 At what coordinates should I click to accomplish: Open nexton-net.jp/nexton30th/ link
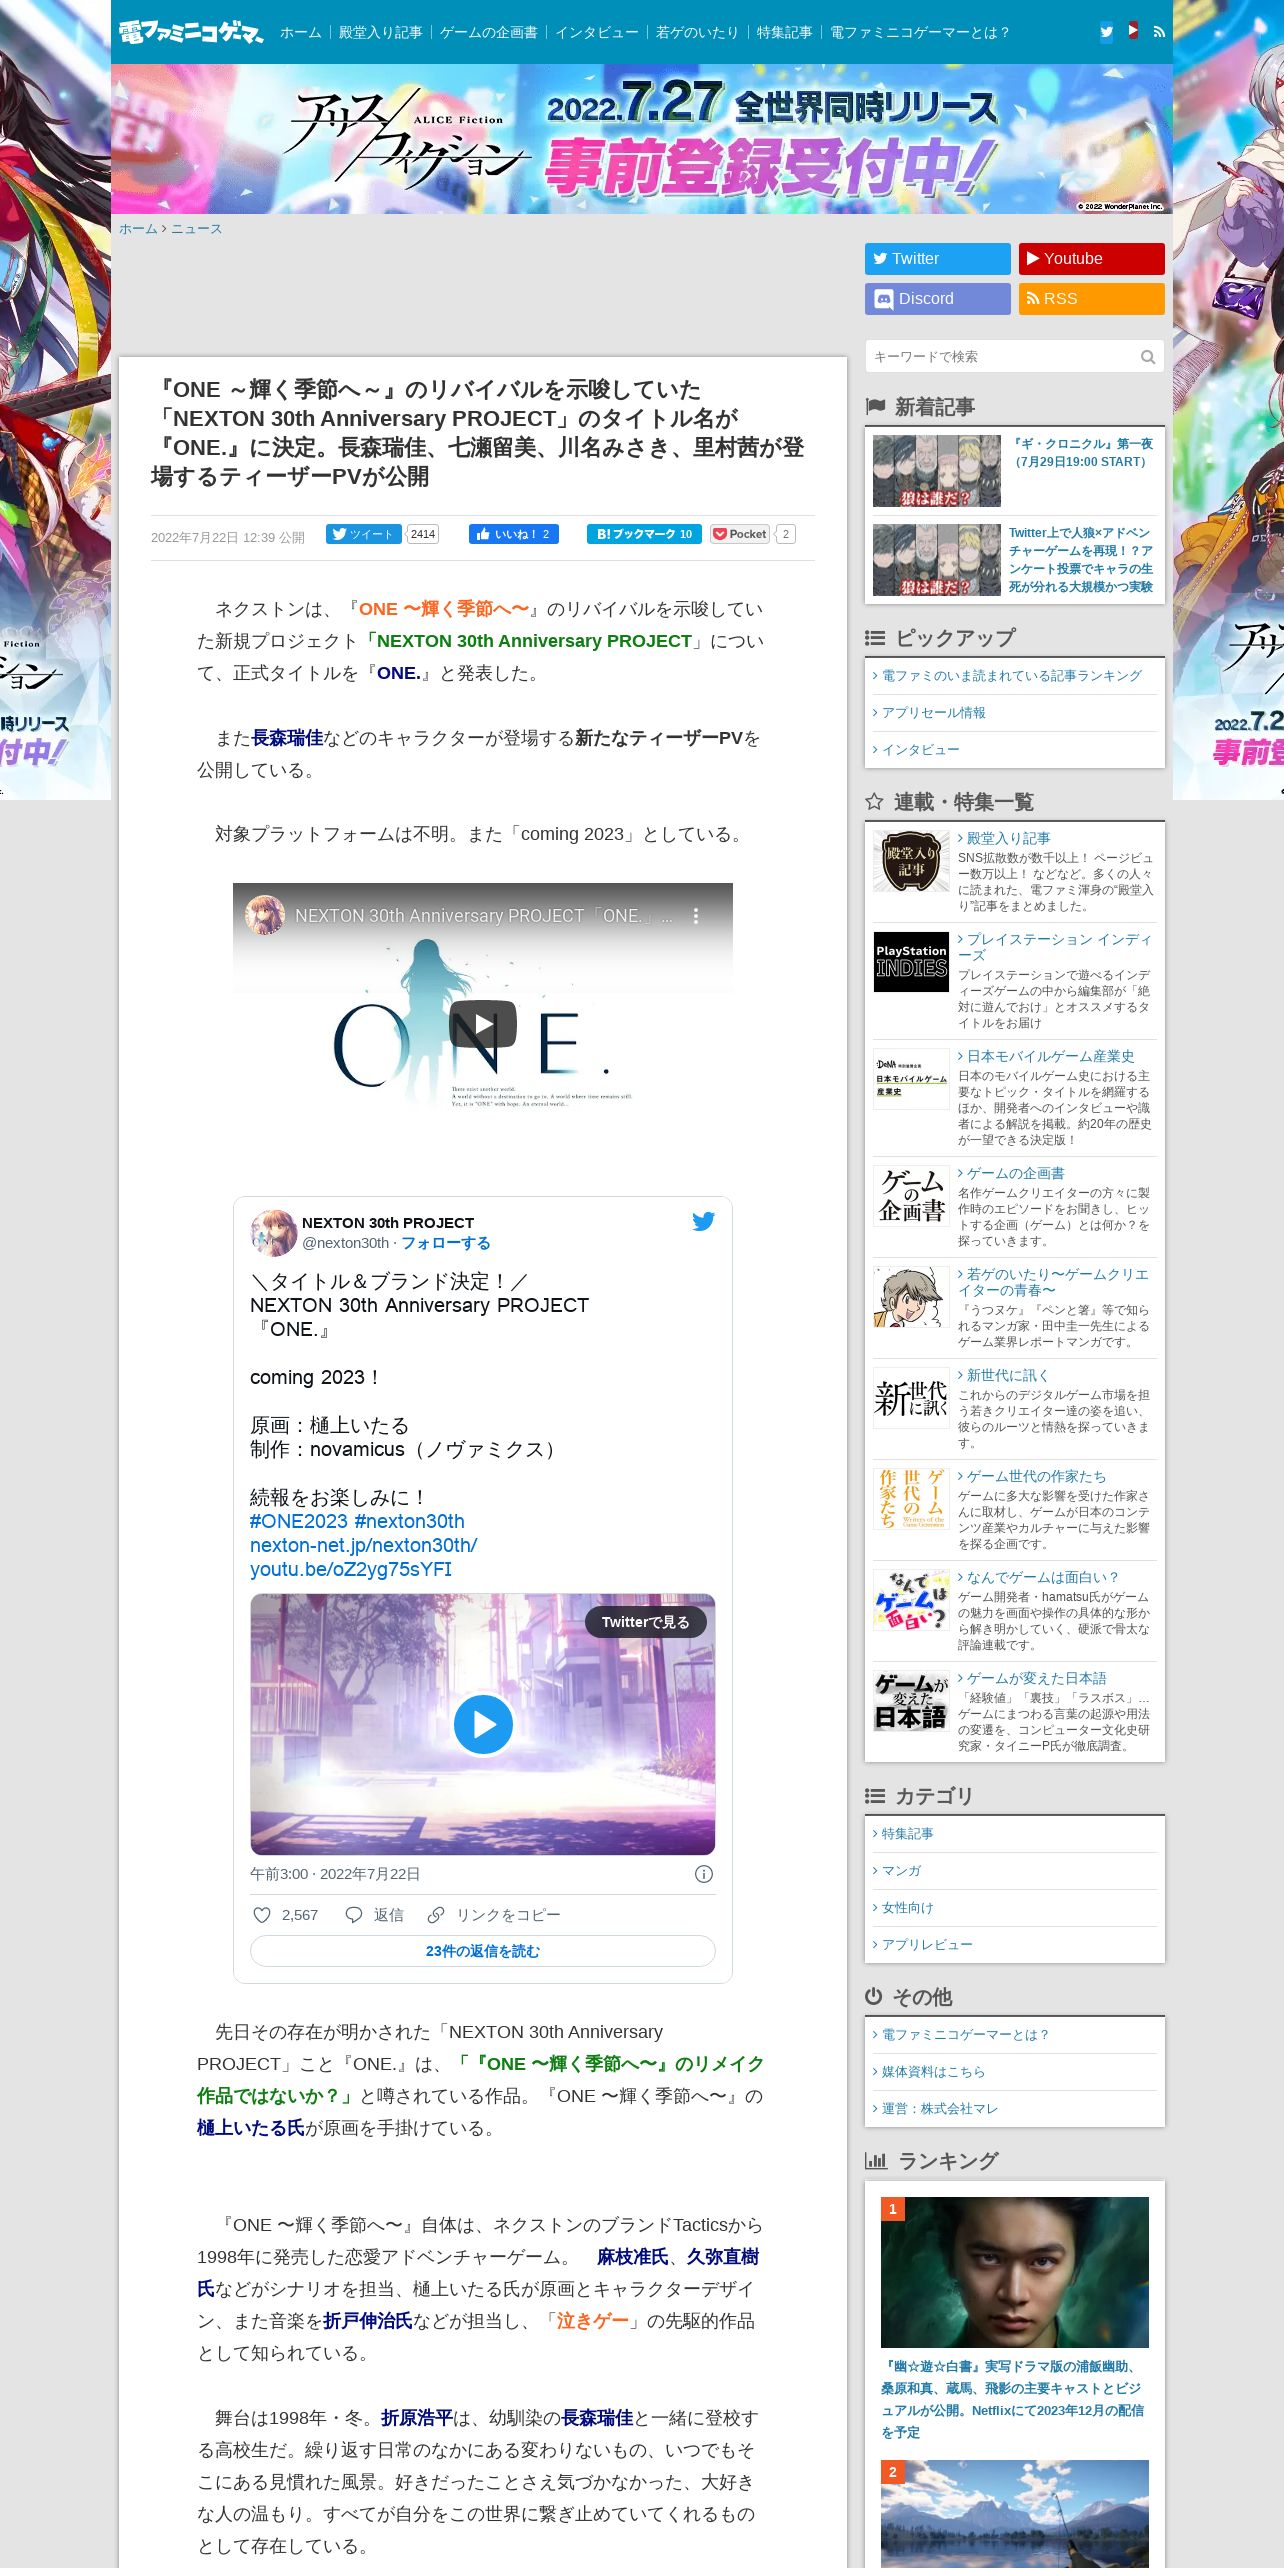pos(363,1545)
